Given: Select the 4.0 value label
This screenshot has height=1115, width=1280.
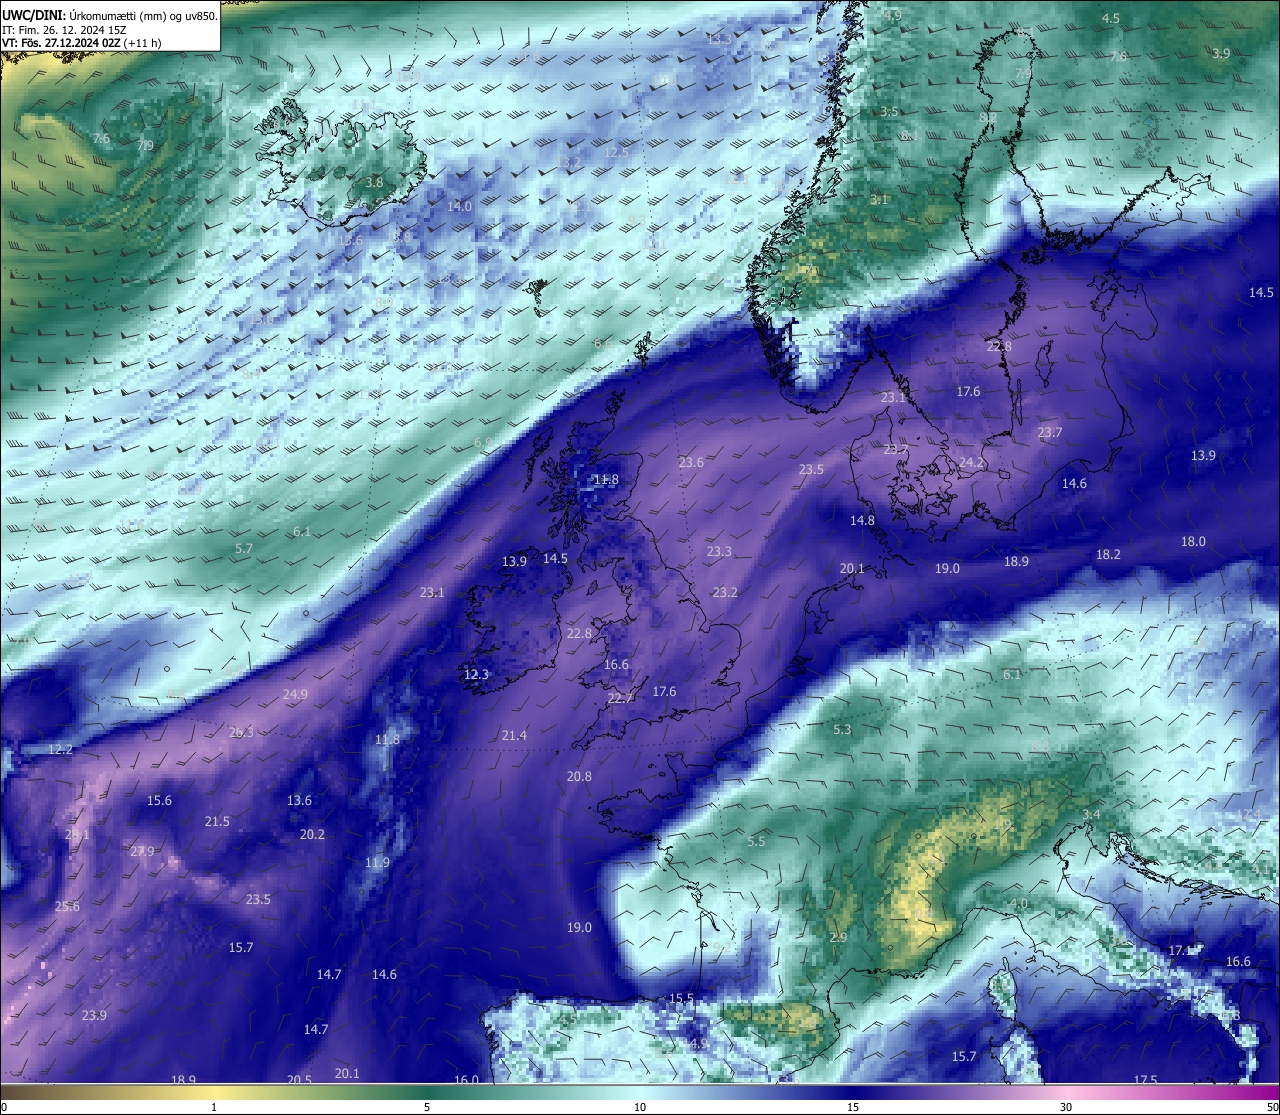Looking at the screenshot, I should tap(1018, 904).
